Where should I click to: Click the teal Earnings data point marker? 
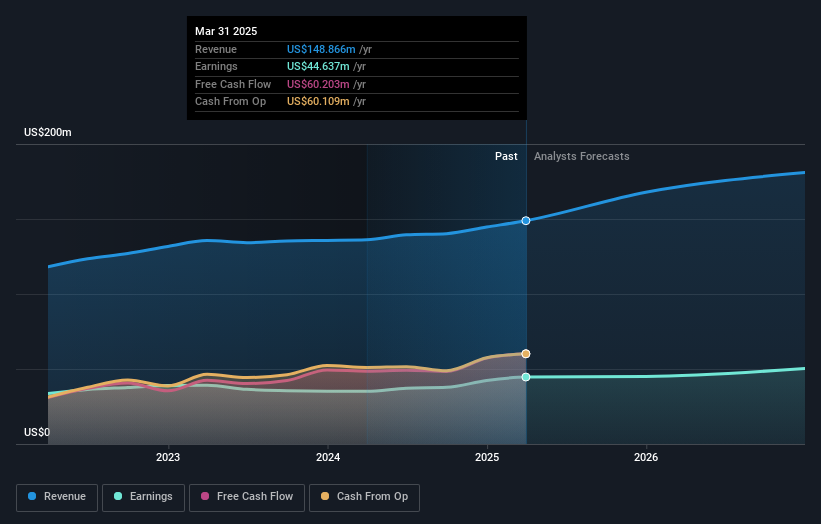coord(526,377)
